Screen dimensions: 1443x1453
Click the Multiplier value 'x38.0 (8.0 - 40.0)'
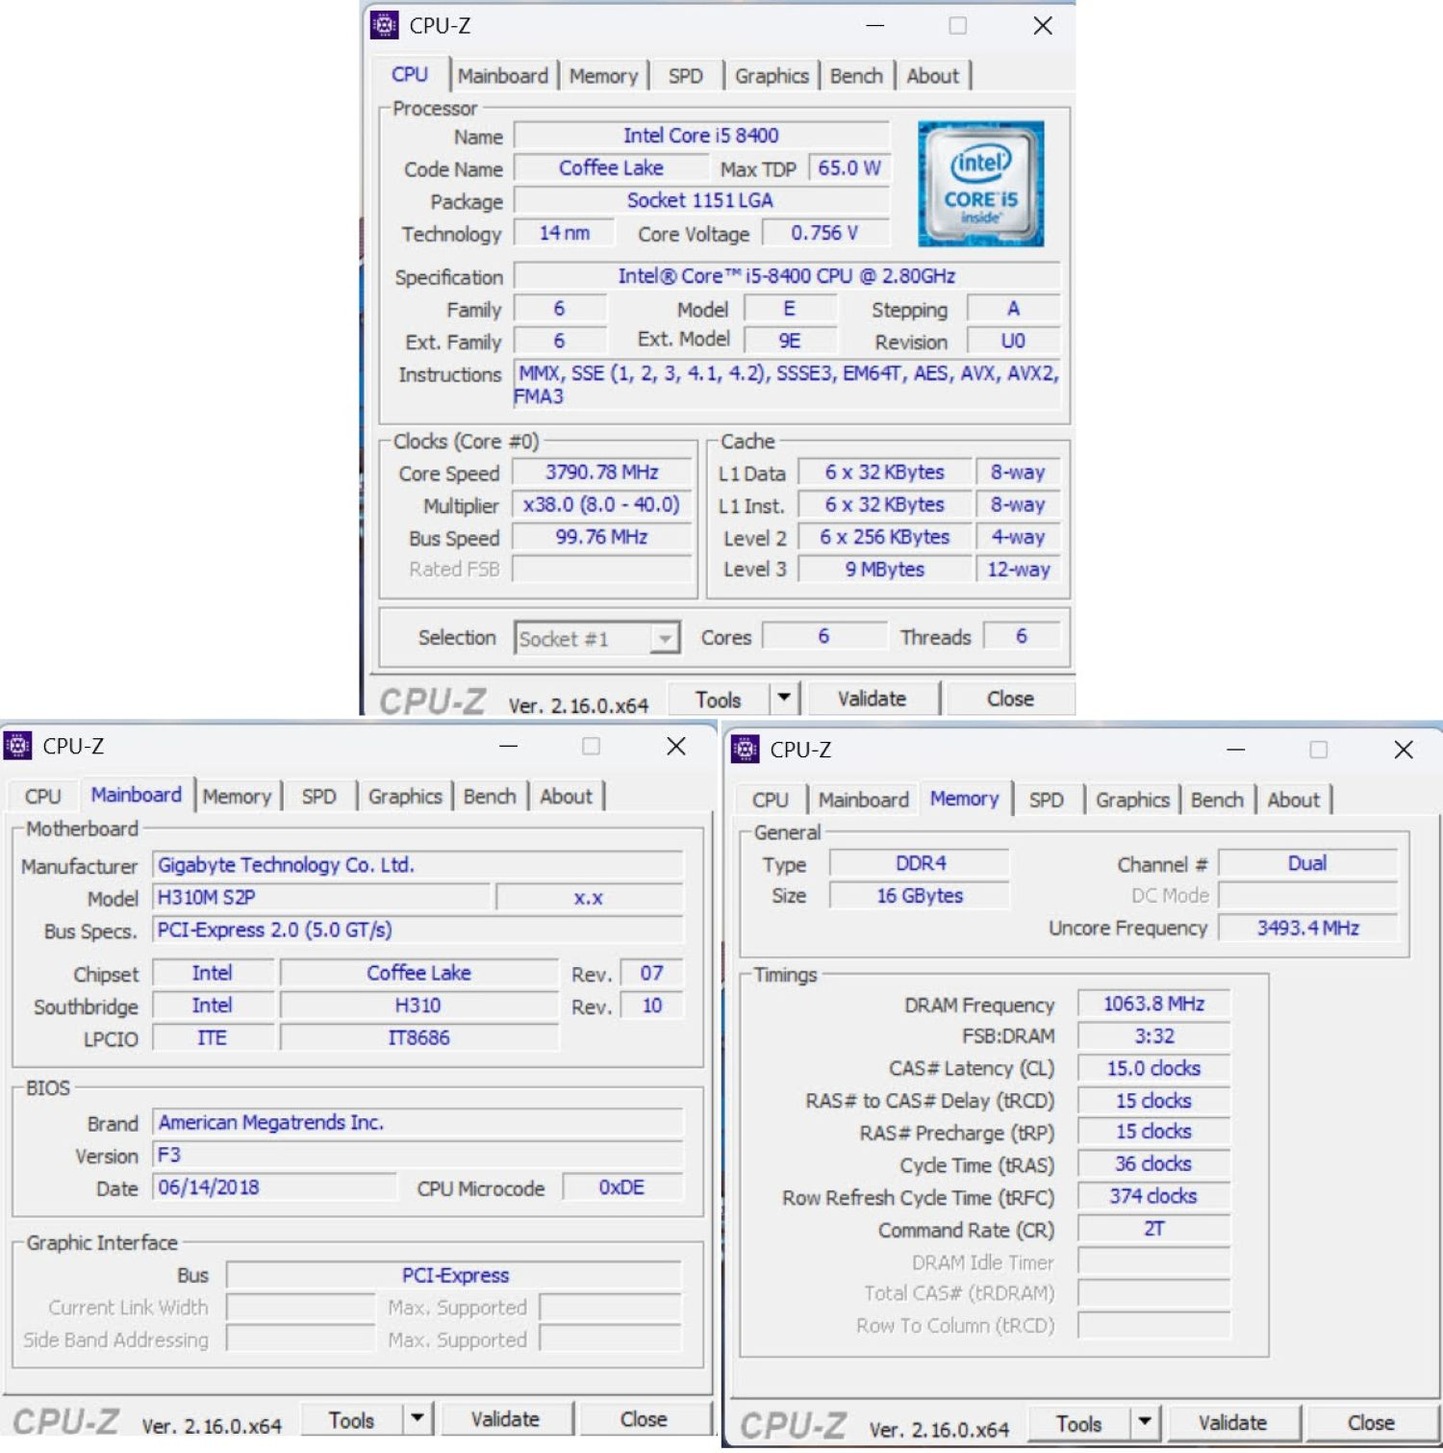(602, 504)
